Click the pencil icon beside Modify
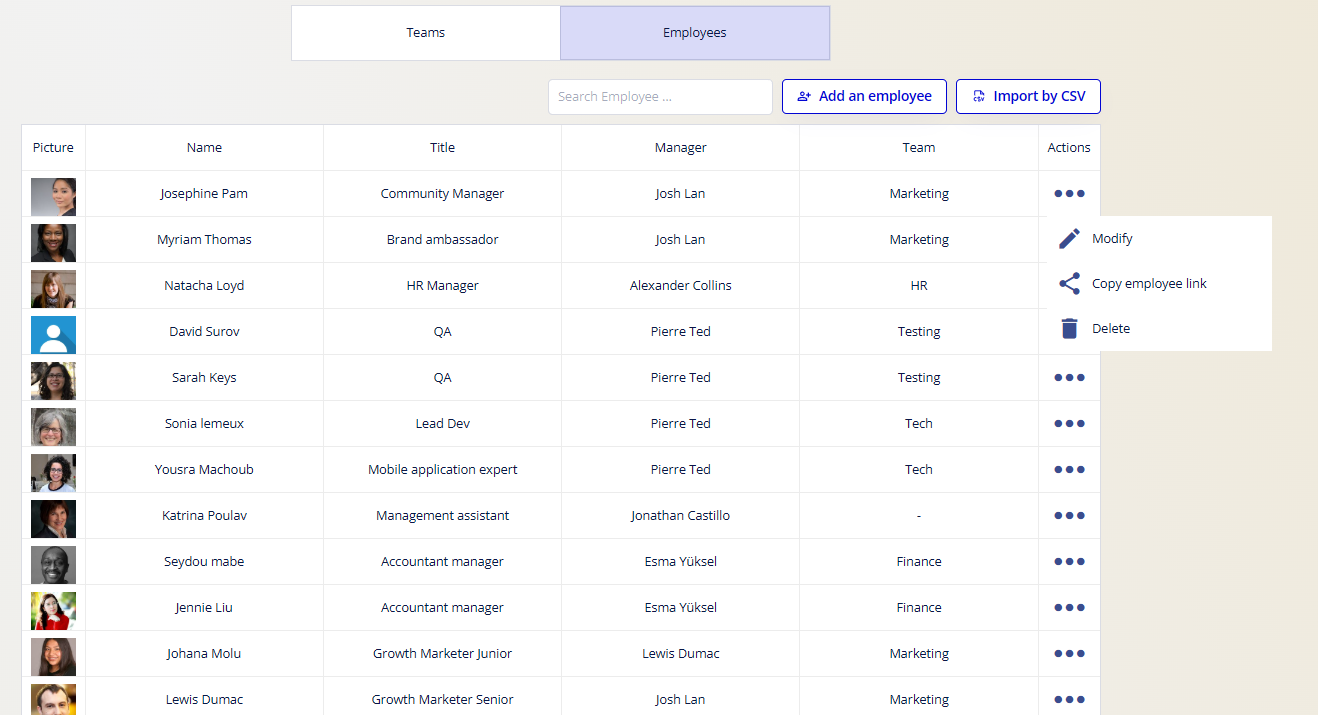The image size is (1318, 715). 1069,239
